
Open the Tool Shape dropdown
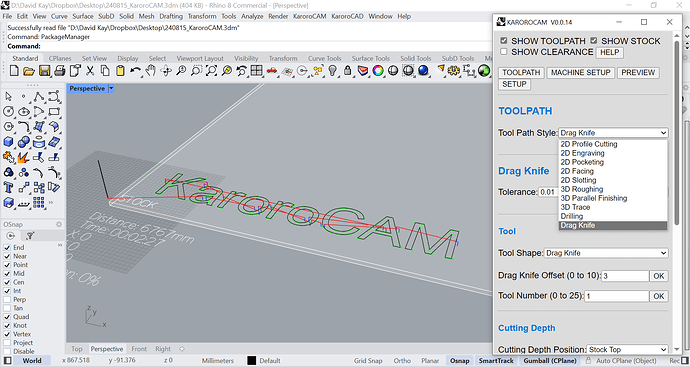point(606,253)
